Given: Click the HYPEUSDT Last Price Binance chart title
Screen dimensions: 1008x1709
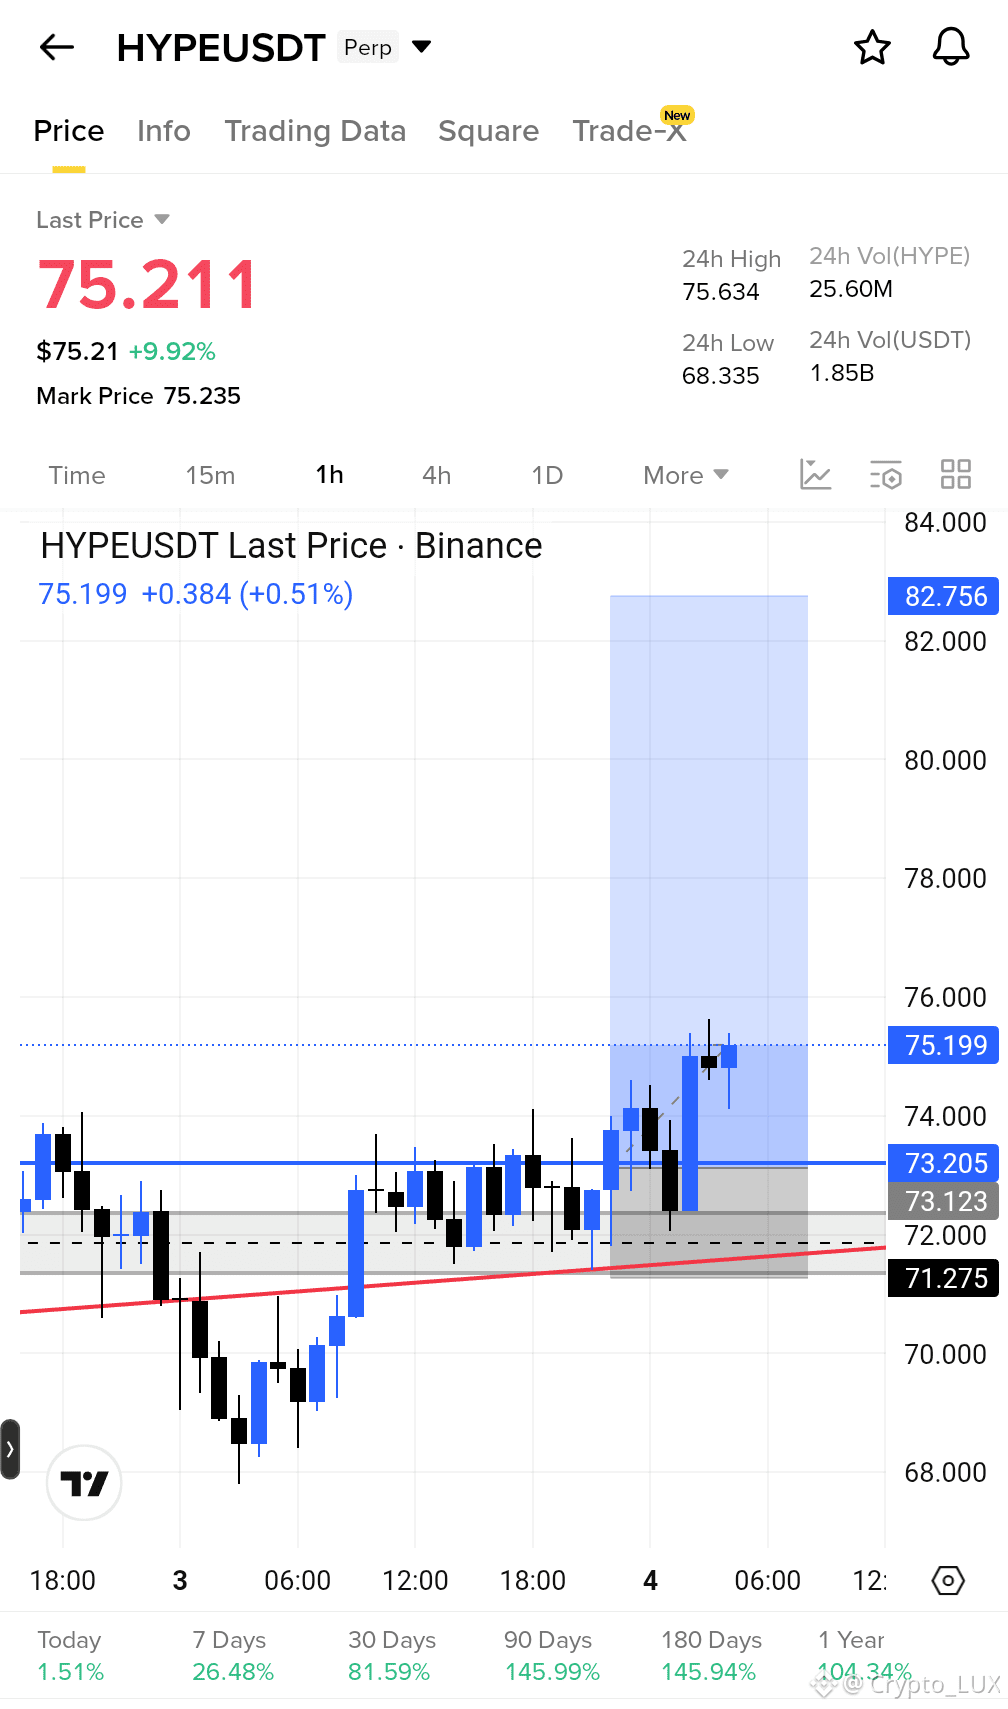Looking at the screenshot, I should pos(291,546).
